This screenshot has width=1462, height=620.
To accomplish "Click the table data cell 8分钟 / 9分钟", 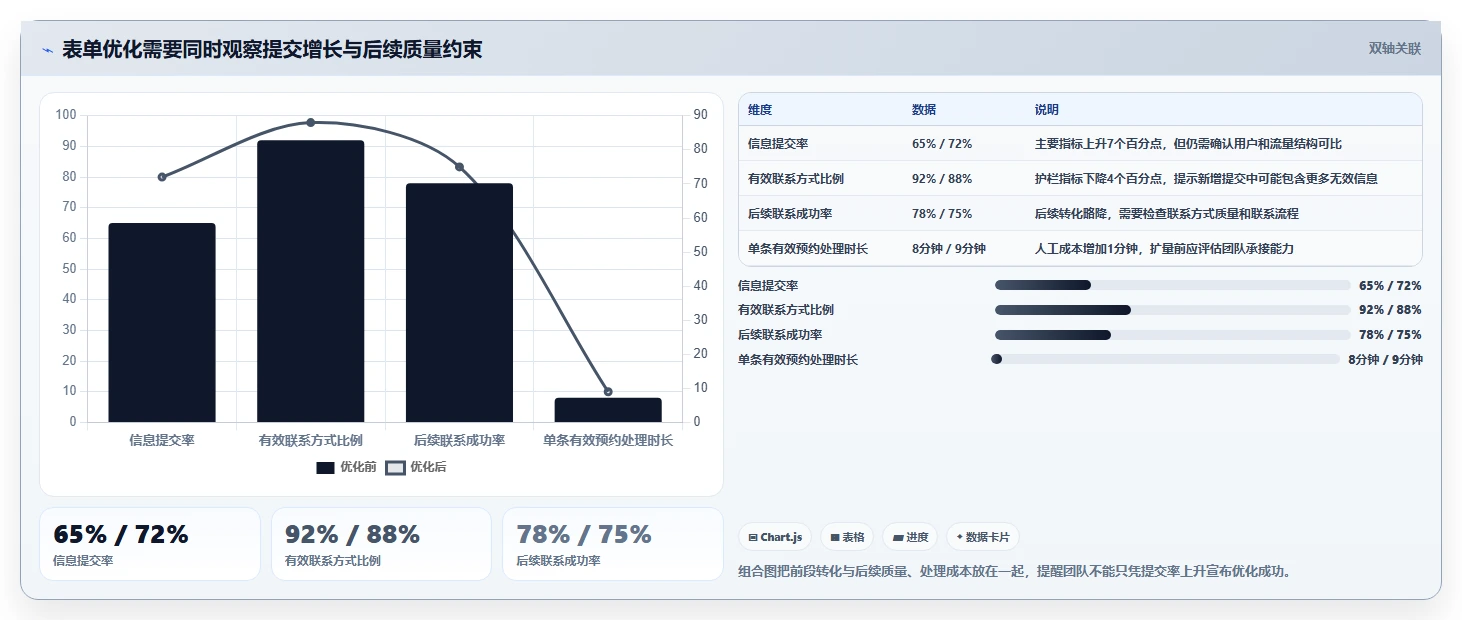I will (x=949, y=249).
